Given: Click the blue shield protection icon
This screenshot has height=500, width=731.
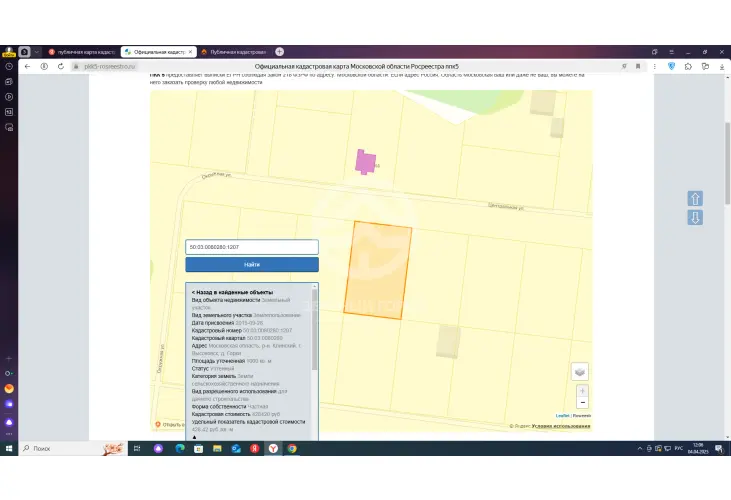Looking at the screenshot, I should 671,67.
